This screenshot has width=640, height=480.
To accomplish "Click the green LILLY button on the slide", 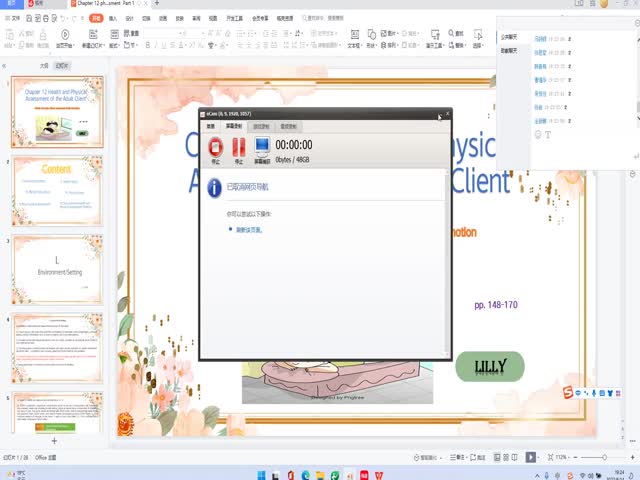I will pyautogui.click(x=490, y=367).
